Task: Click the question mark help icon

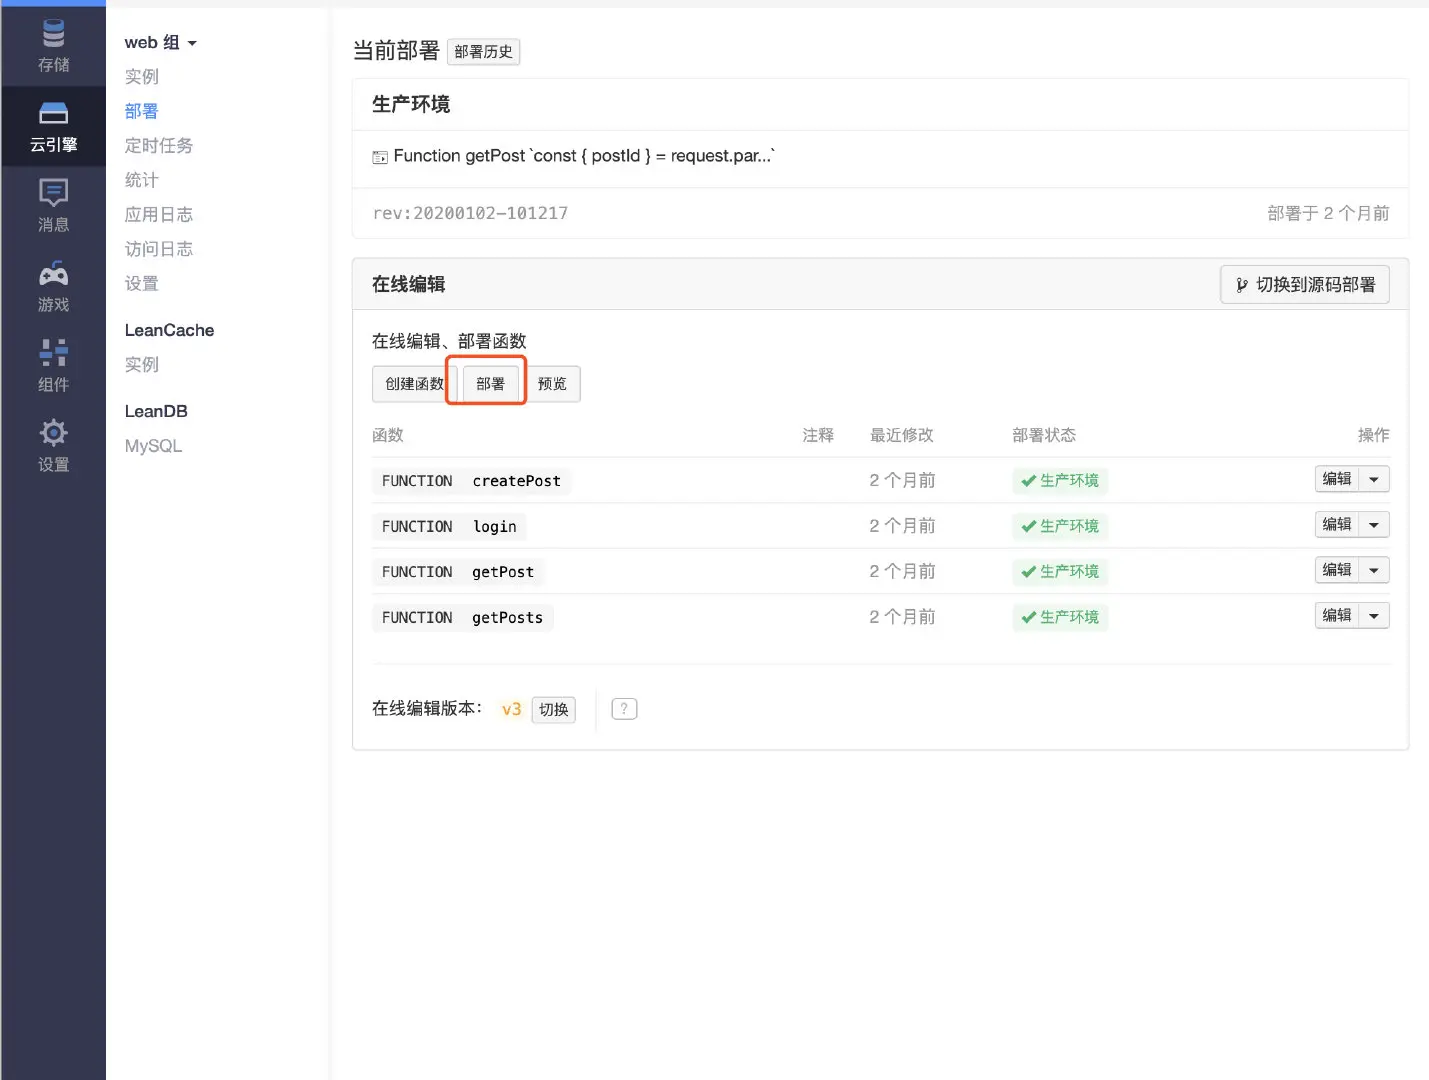Action: click(624, 709)
